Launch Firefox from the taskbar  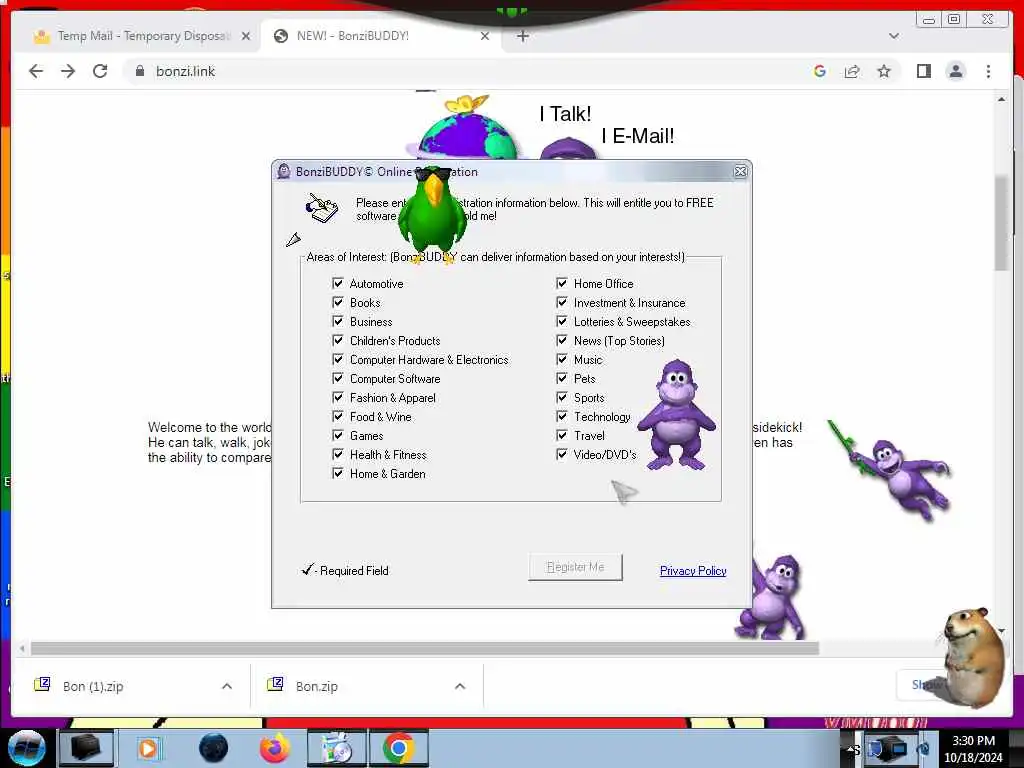point(275,748)
